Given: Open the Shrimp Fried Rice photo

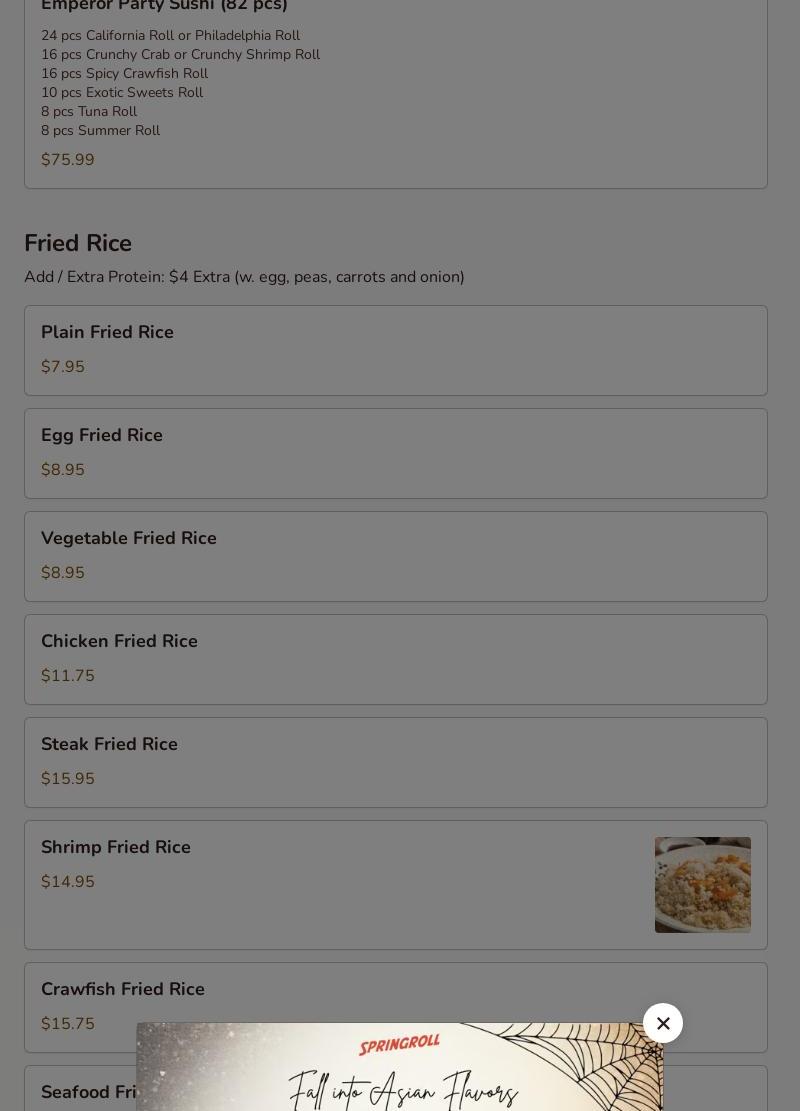Looking at the screenshot, I should [x=702, y=885].
